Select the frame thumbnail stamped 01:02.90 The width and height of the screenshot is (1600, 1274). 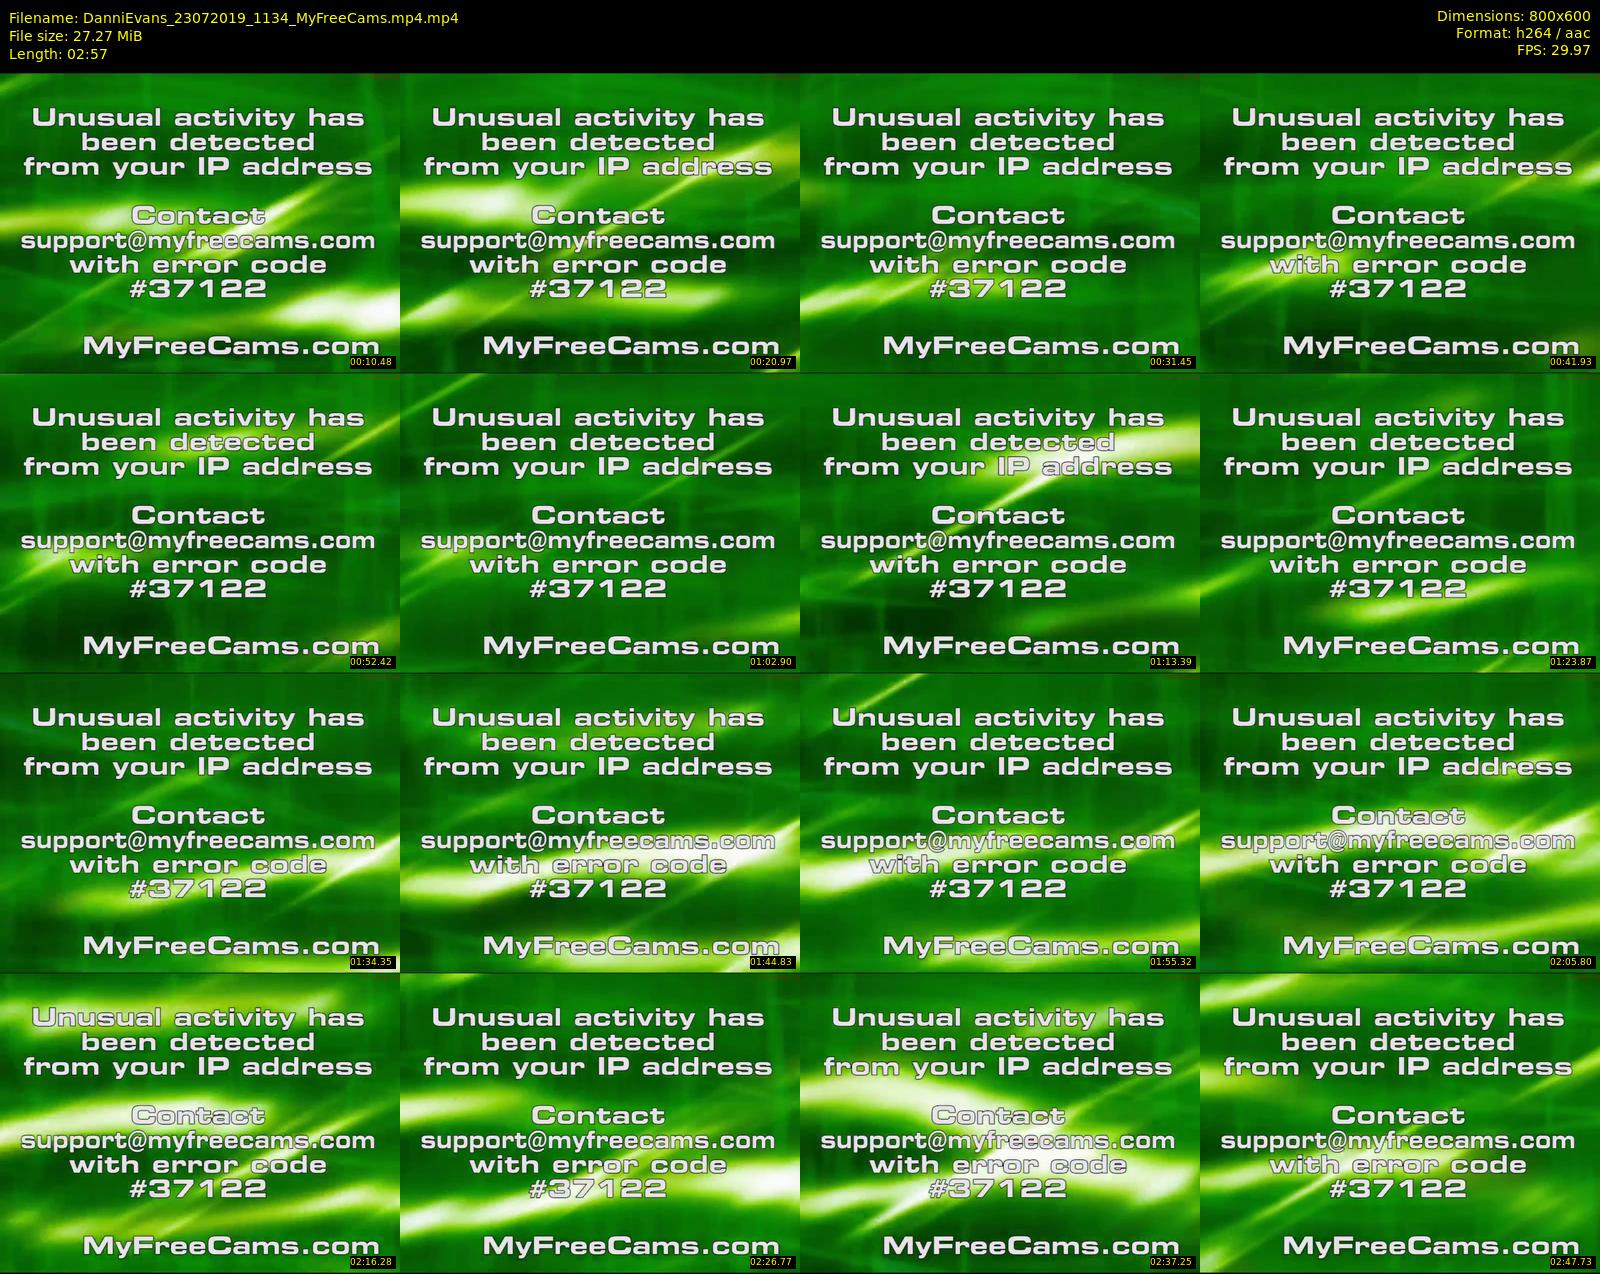click(599, 522)
